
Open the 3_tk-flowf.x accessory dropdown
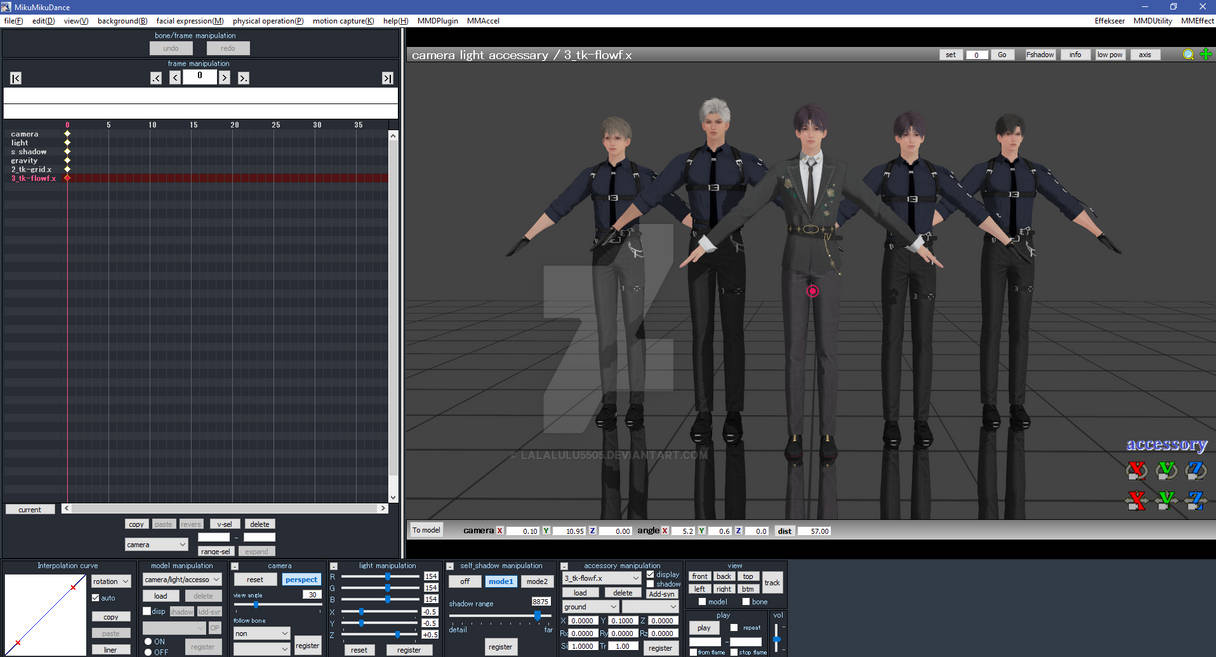601,578
